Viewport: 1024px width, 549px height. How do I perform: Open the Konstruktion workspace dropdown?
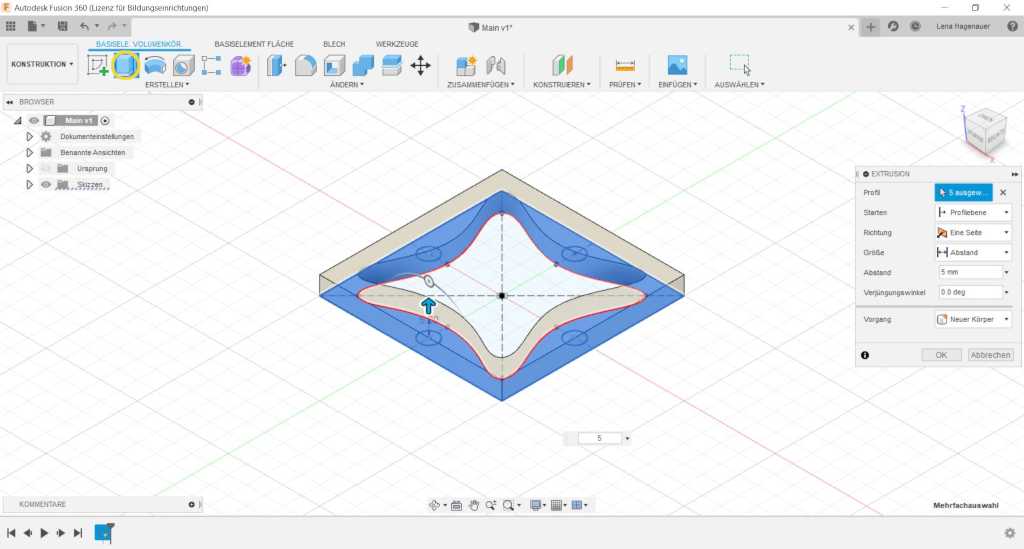click(42, 64)
